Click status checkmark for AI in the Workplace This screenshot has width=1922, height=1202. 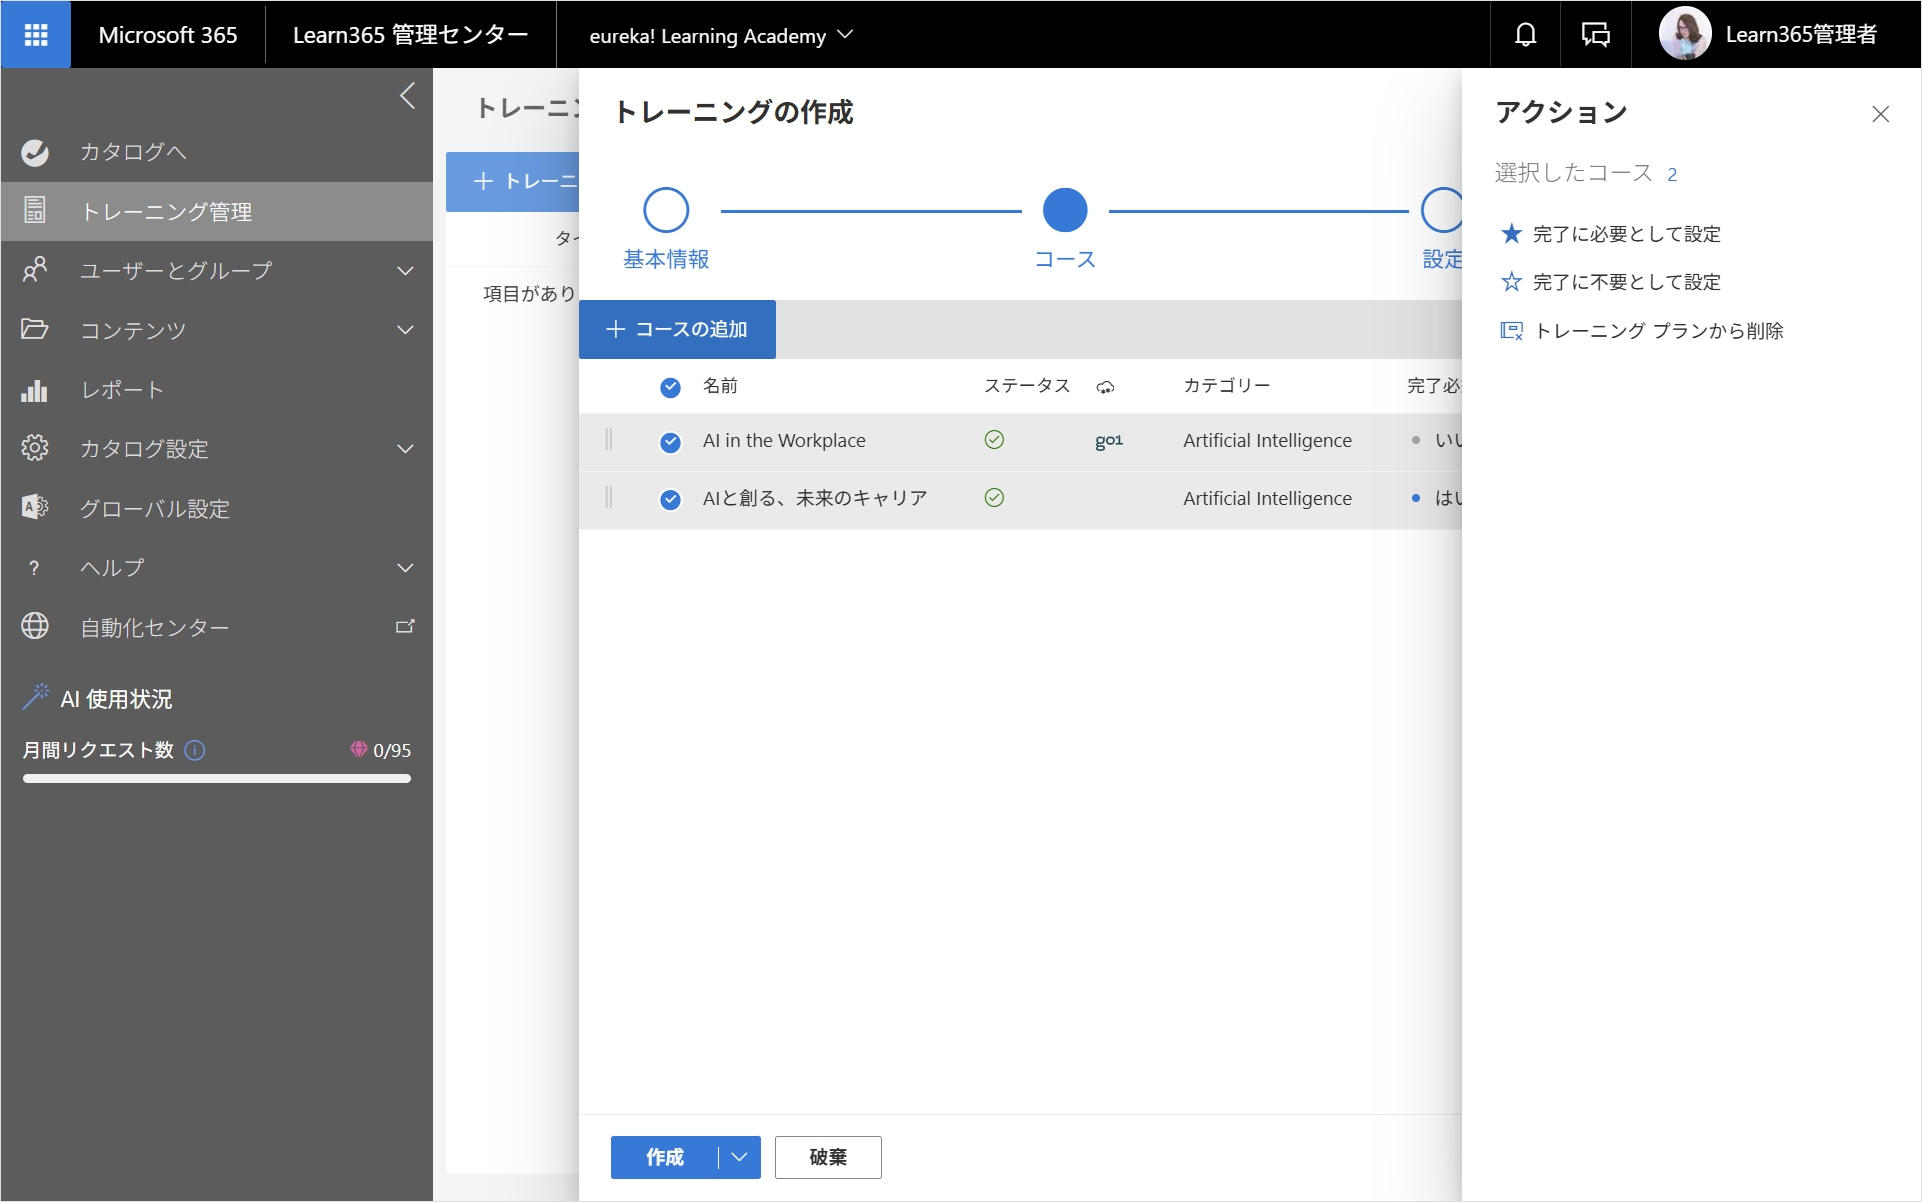(994, 440)
